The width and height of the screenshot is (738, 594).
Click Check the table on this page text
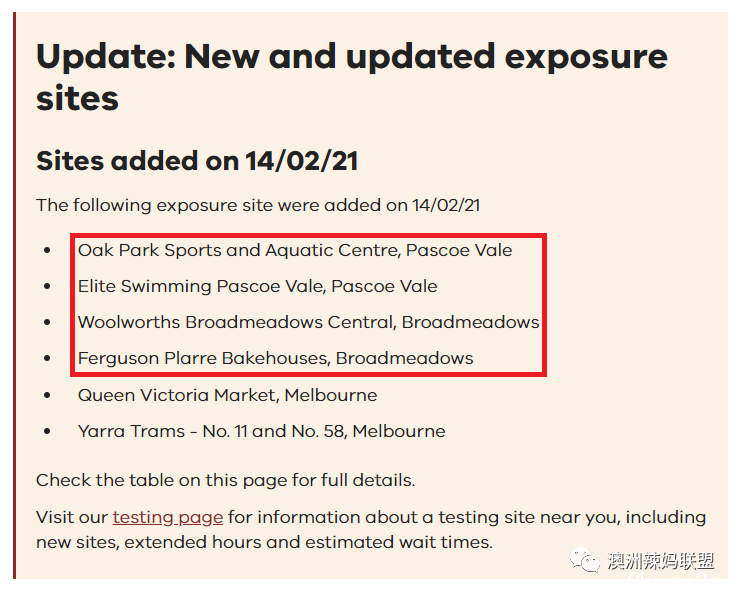(x=225, y=481)
